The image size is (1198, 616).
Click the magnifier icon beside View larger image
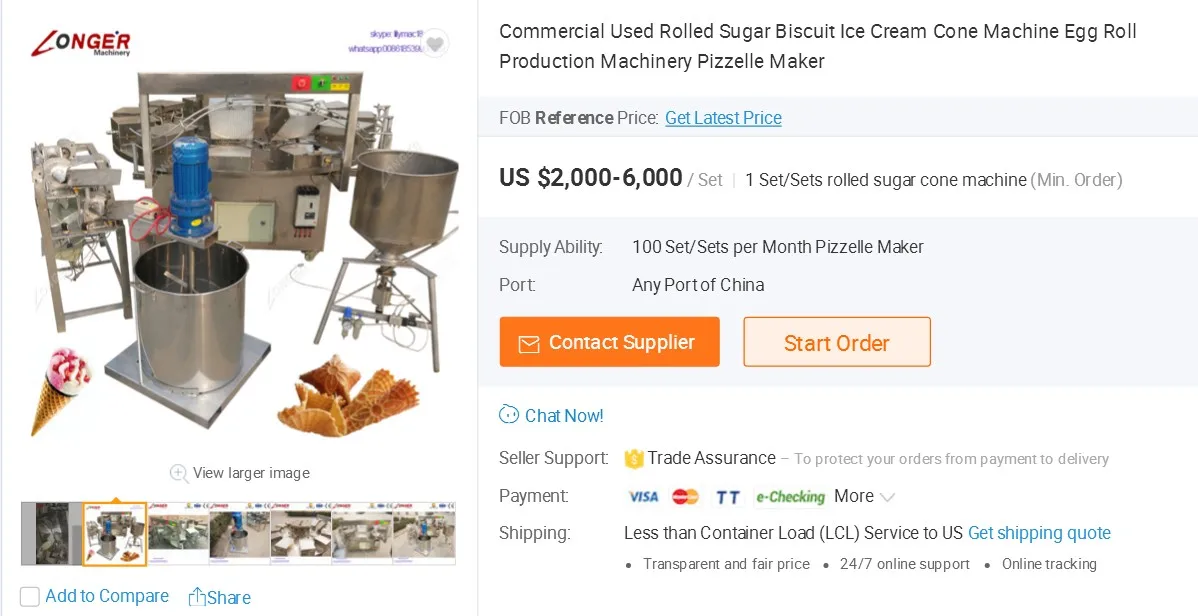coord(179,473)
